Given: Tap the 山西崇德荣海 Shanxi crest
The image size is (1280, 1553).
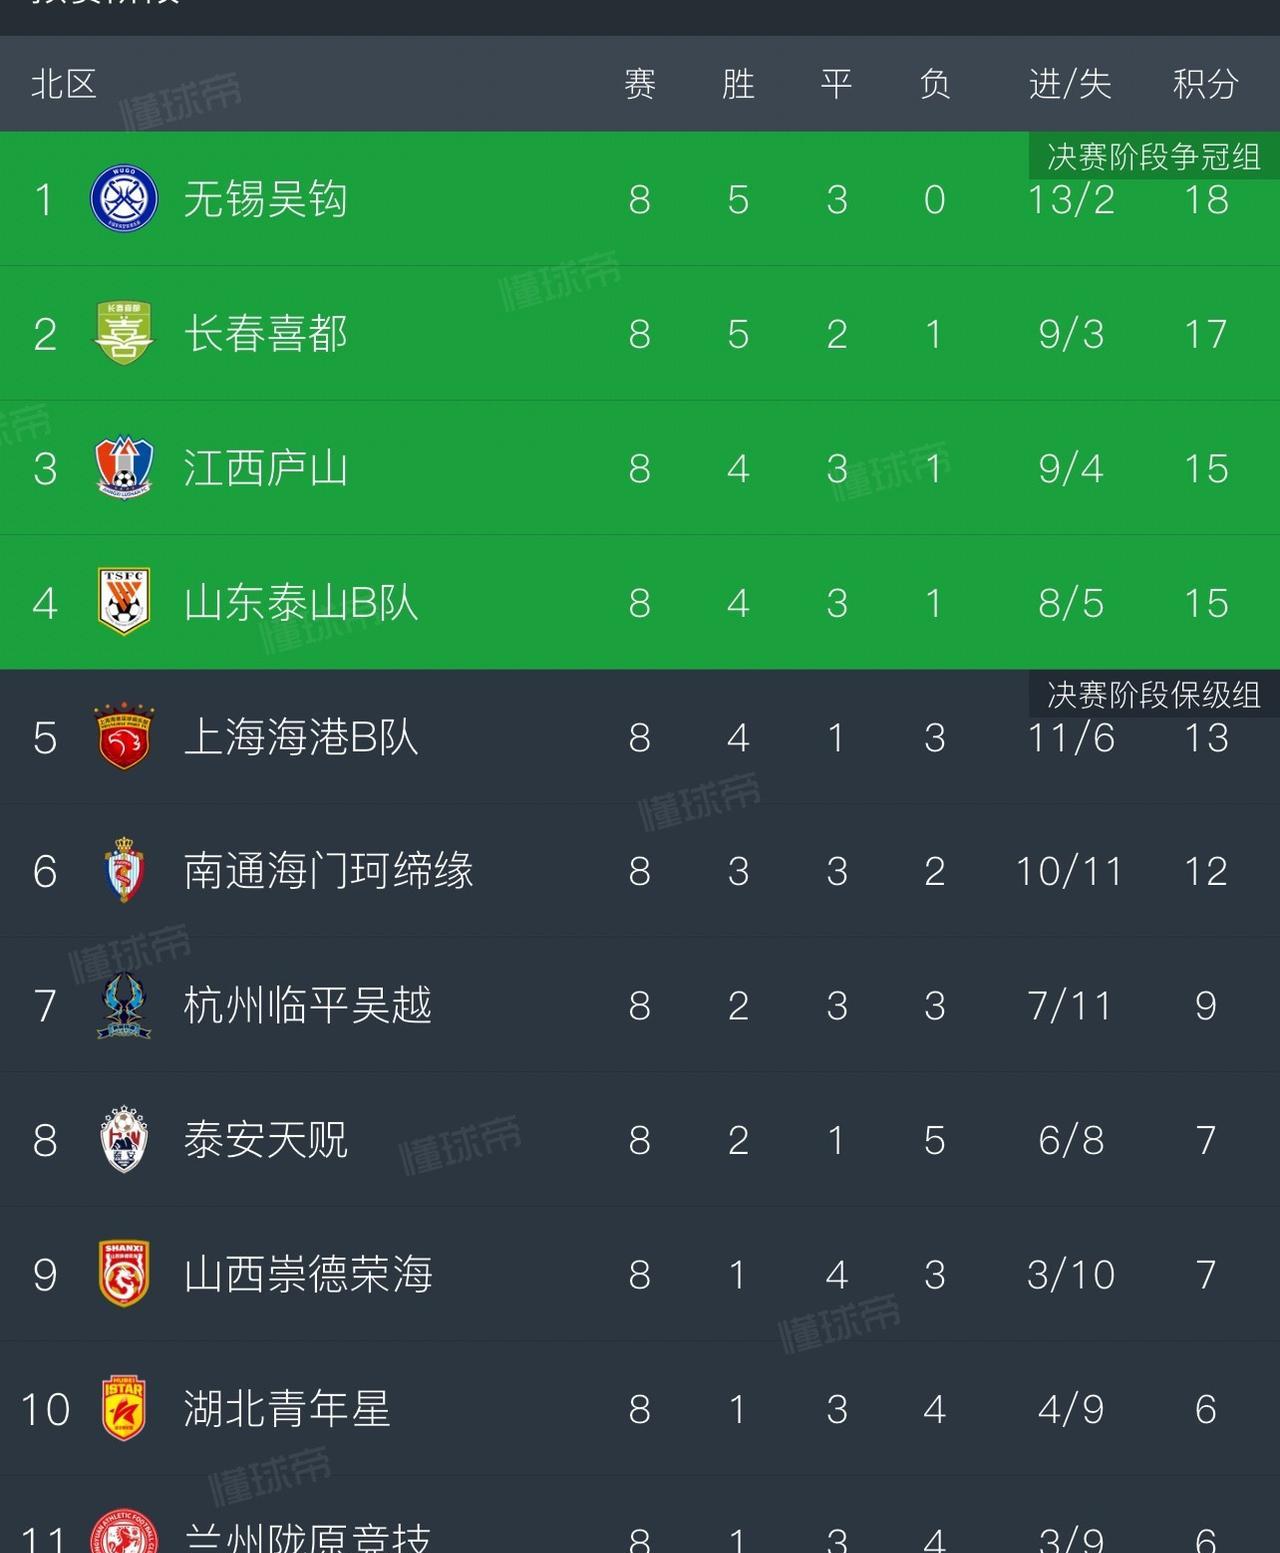Looking at the screenshot, I should (x=124, y=1274).
